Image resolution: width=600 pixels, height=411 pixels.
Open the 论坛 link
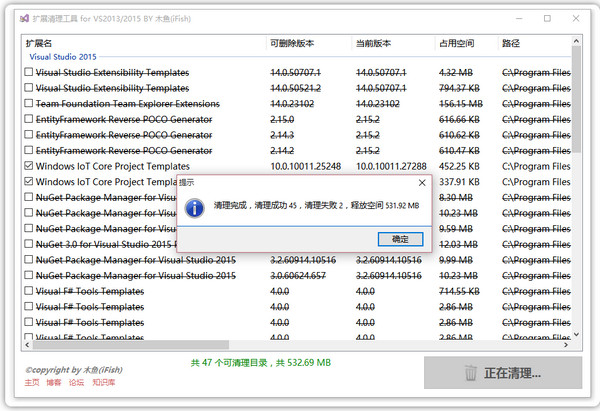tap(76, 382)
